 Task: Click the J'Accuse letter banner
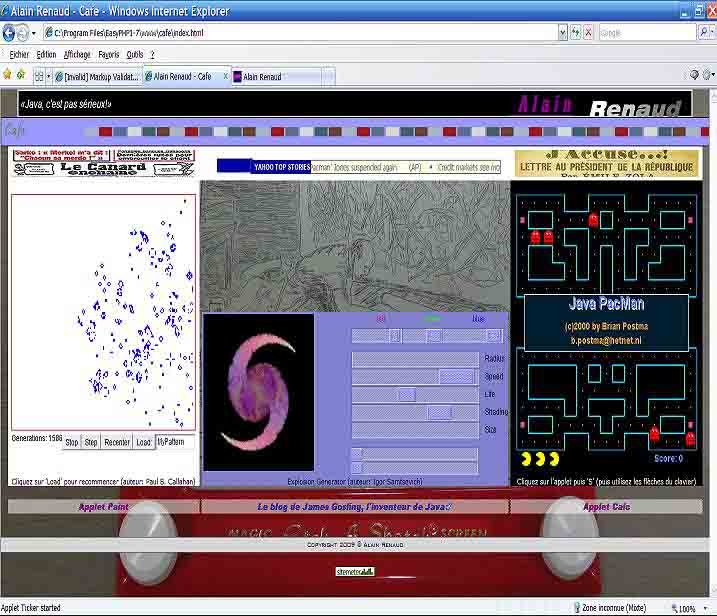tap(607, 163)
